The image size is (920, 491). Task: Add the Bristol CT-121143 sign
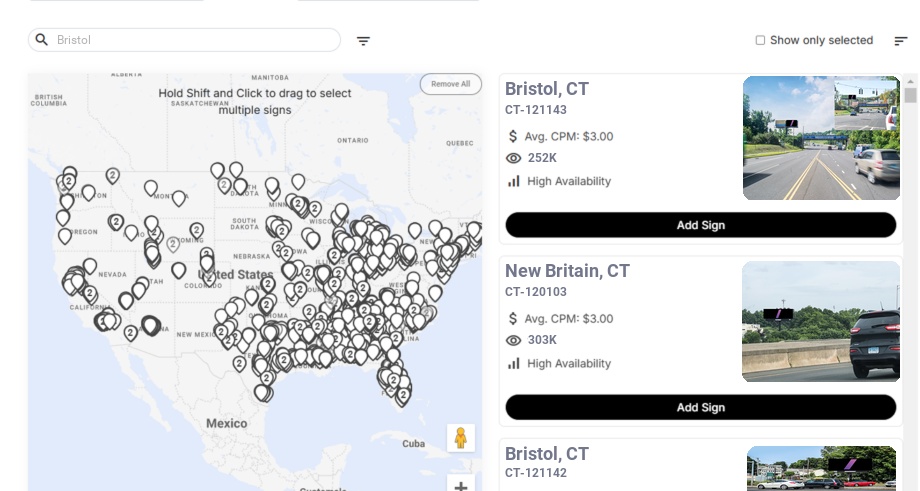coord(700,225)
